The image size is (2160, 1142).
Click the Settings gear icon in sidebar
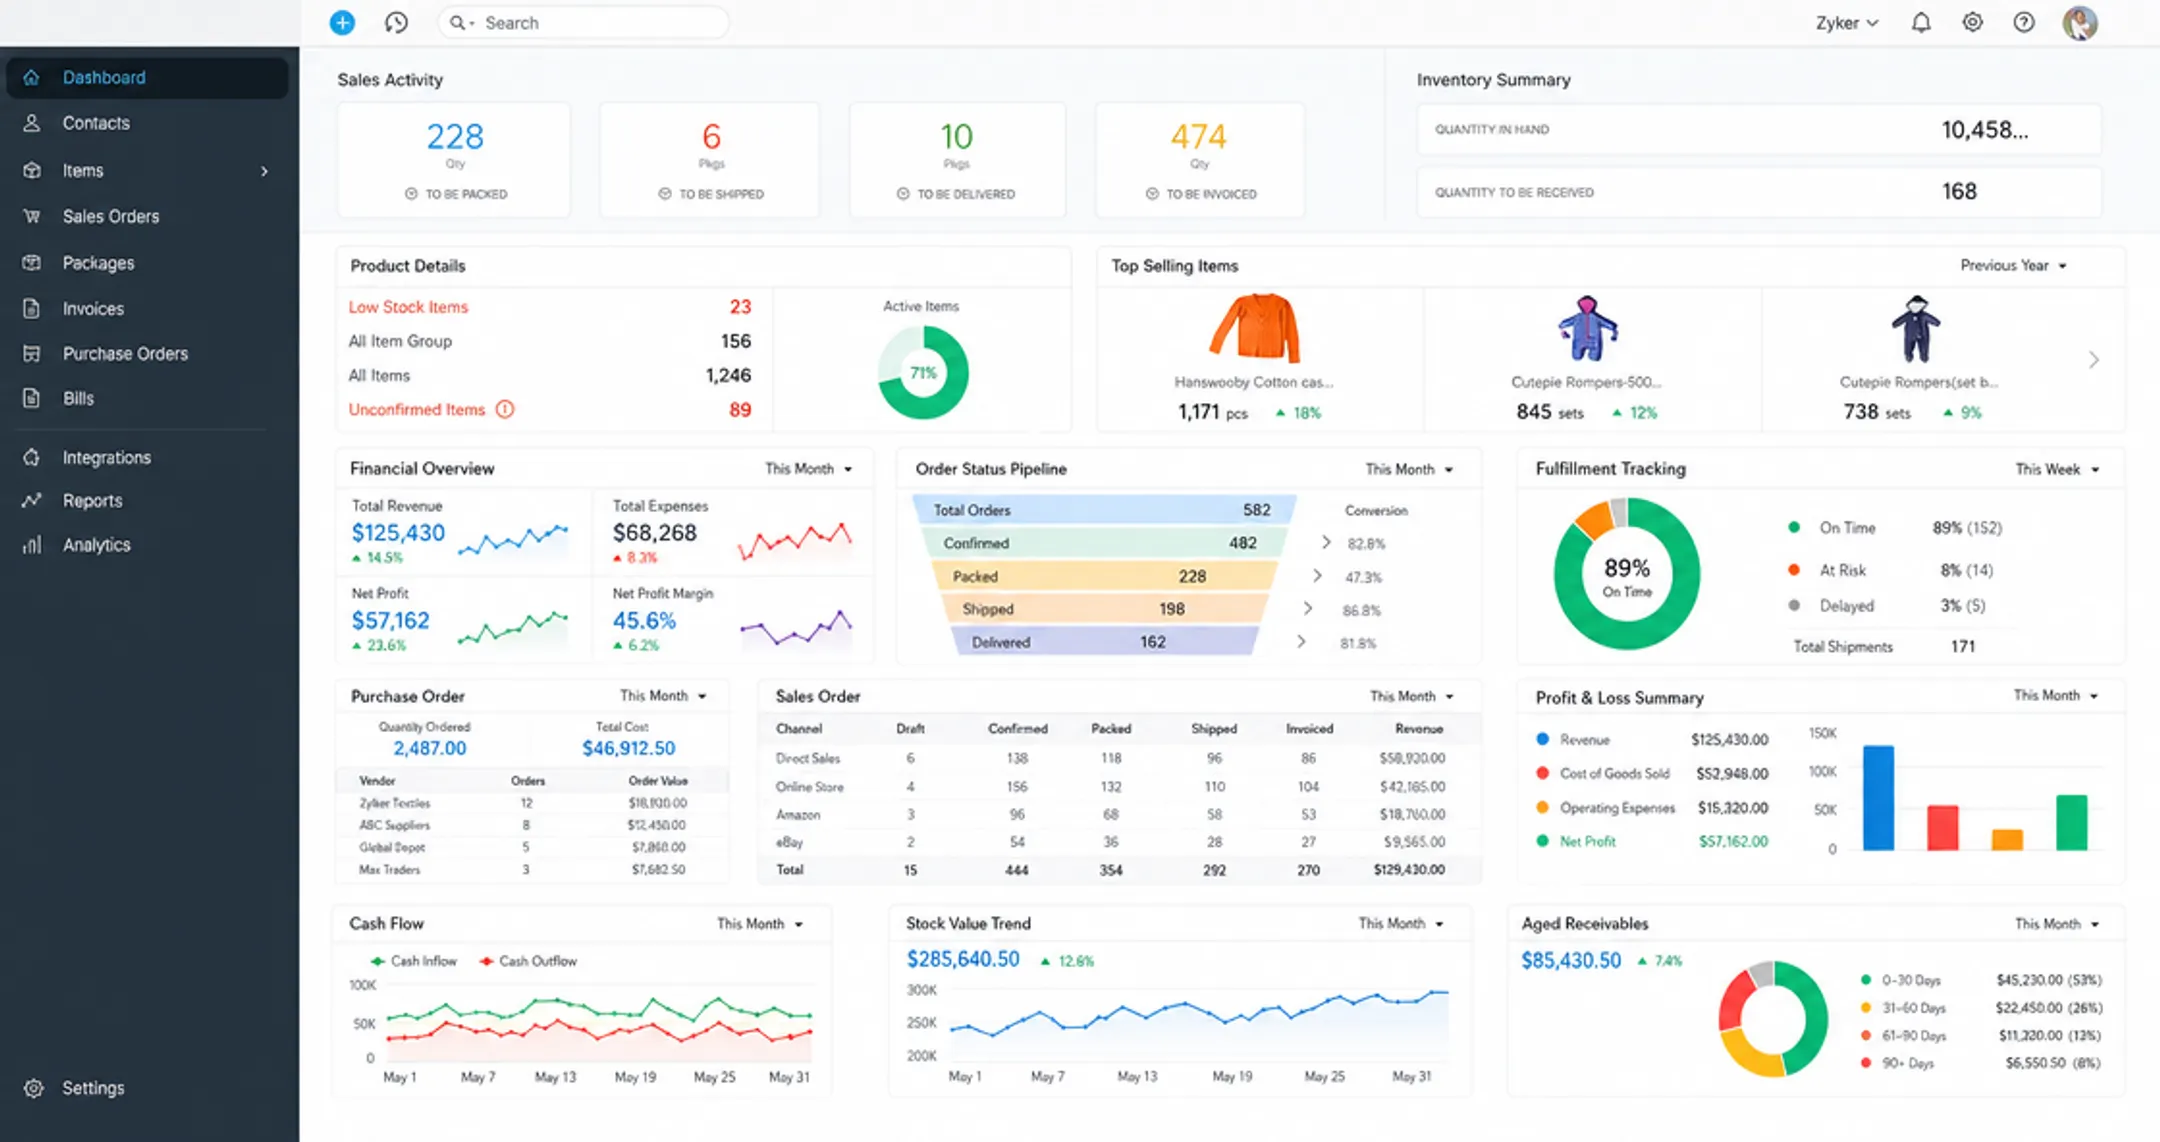tap(33, 1088)
